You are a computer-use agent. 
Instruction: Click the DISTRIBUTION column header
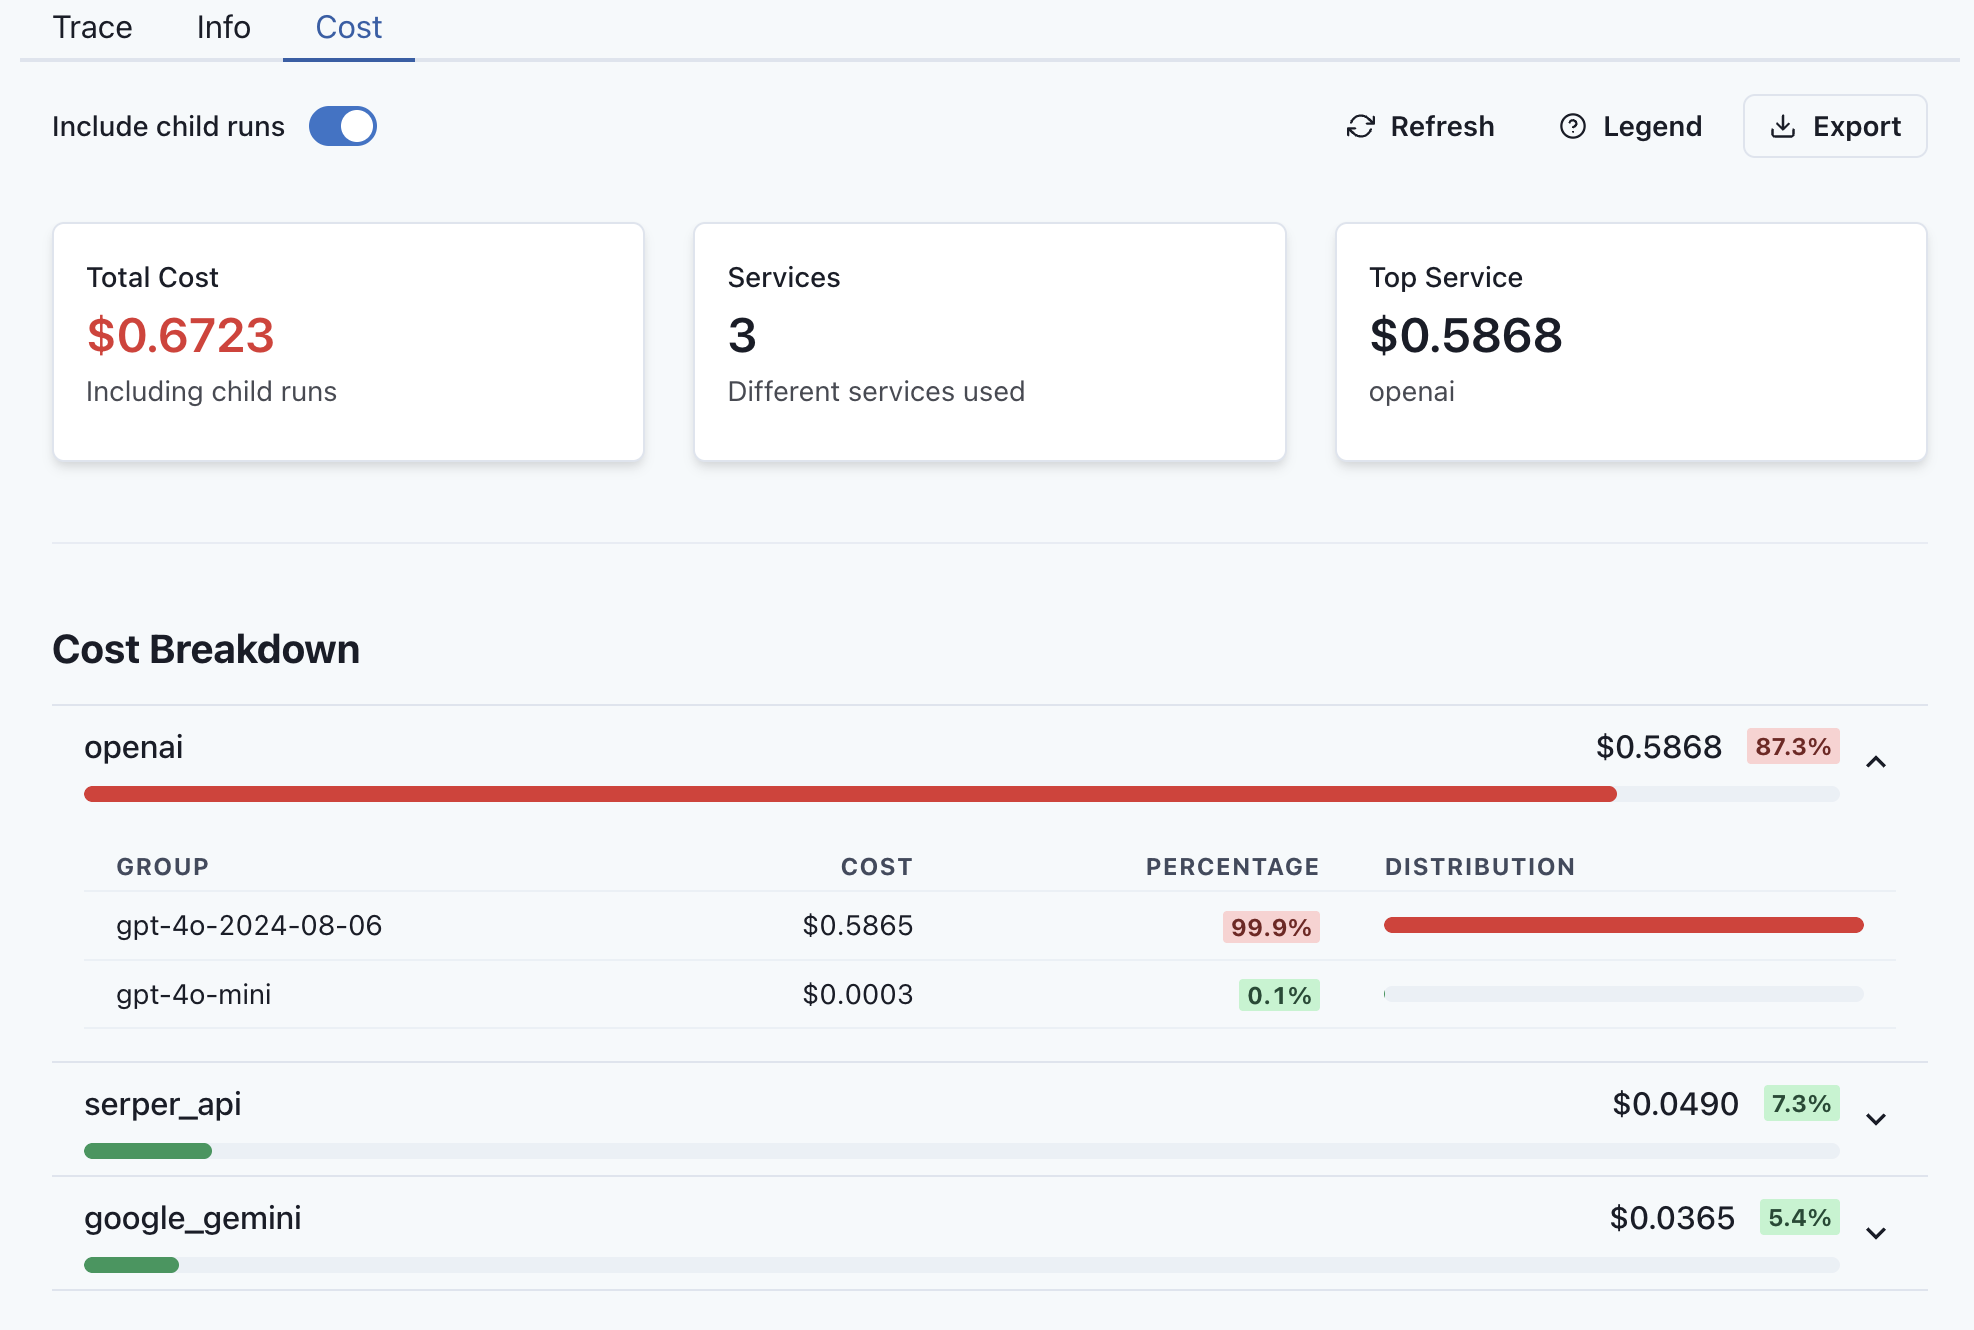point(1480,867)
